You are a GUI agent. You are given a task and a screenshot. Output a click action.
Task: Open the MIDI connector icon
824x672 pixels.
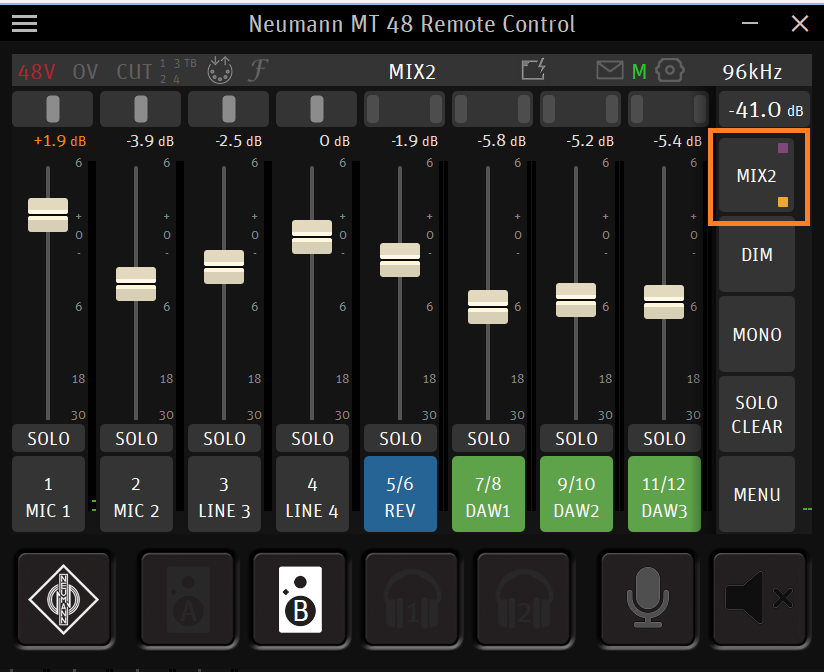pyautogui.click(x=220, y=70)
